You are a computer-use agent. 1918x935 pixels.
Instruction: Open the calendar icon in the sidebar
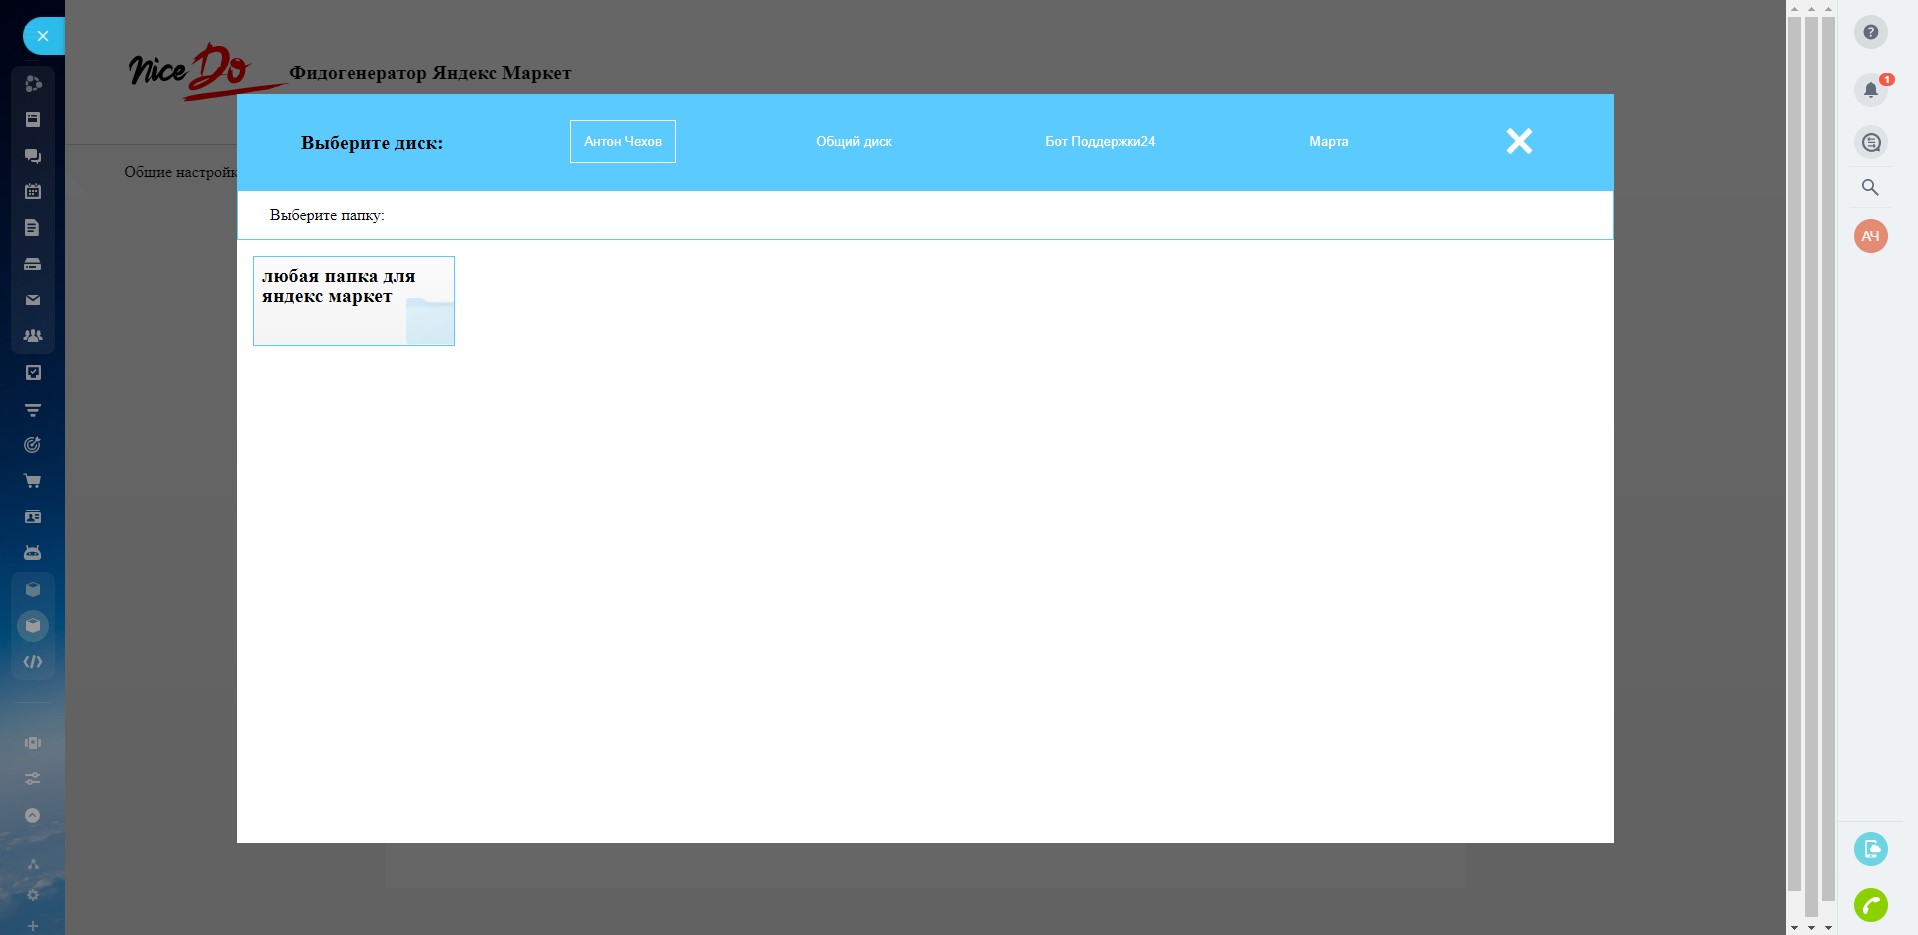[x=33, y=191]
